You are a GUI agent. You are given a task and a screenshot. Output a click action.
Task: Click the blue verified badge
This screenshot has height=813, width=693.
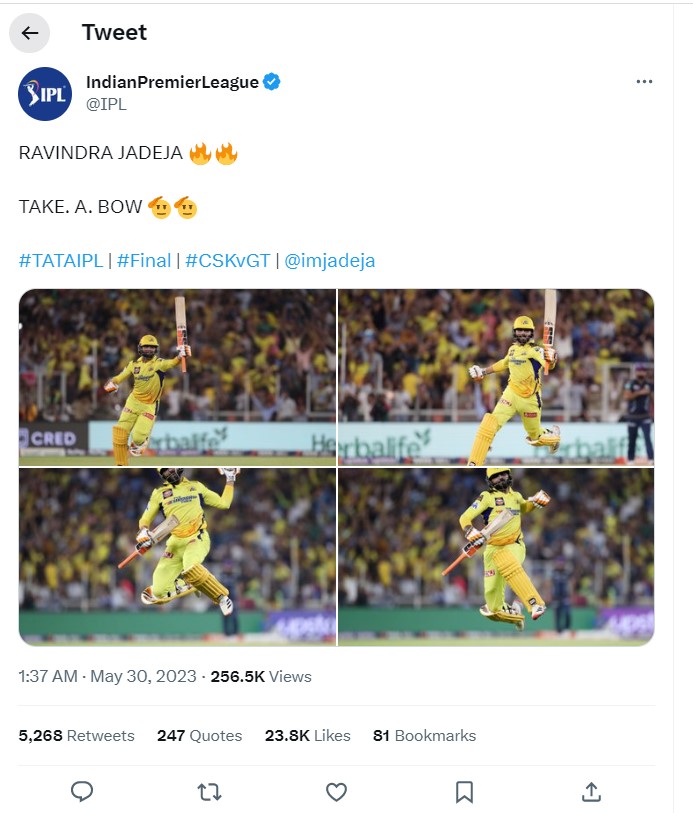pos(272,82)
